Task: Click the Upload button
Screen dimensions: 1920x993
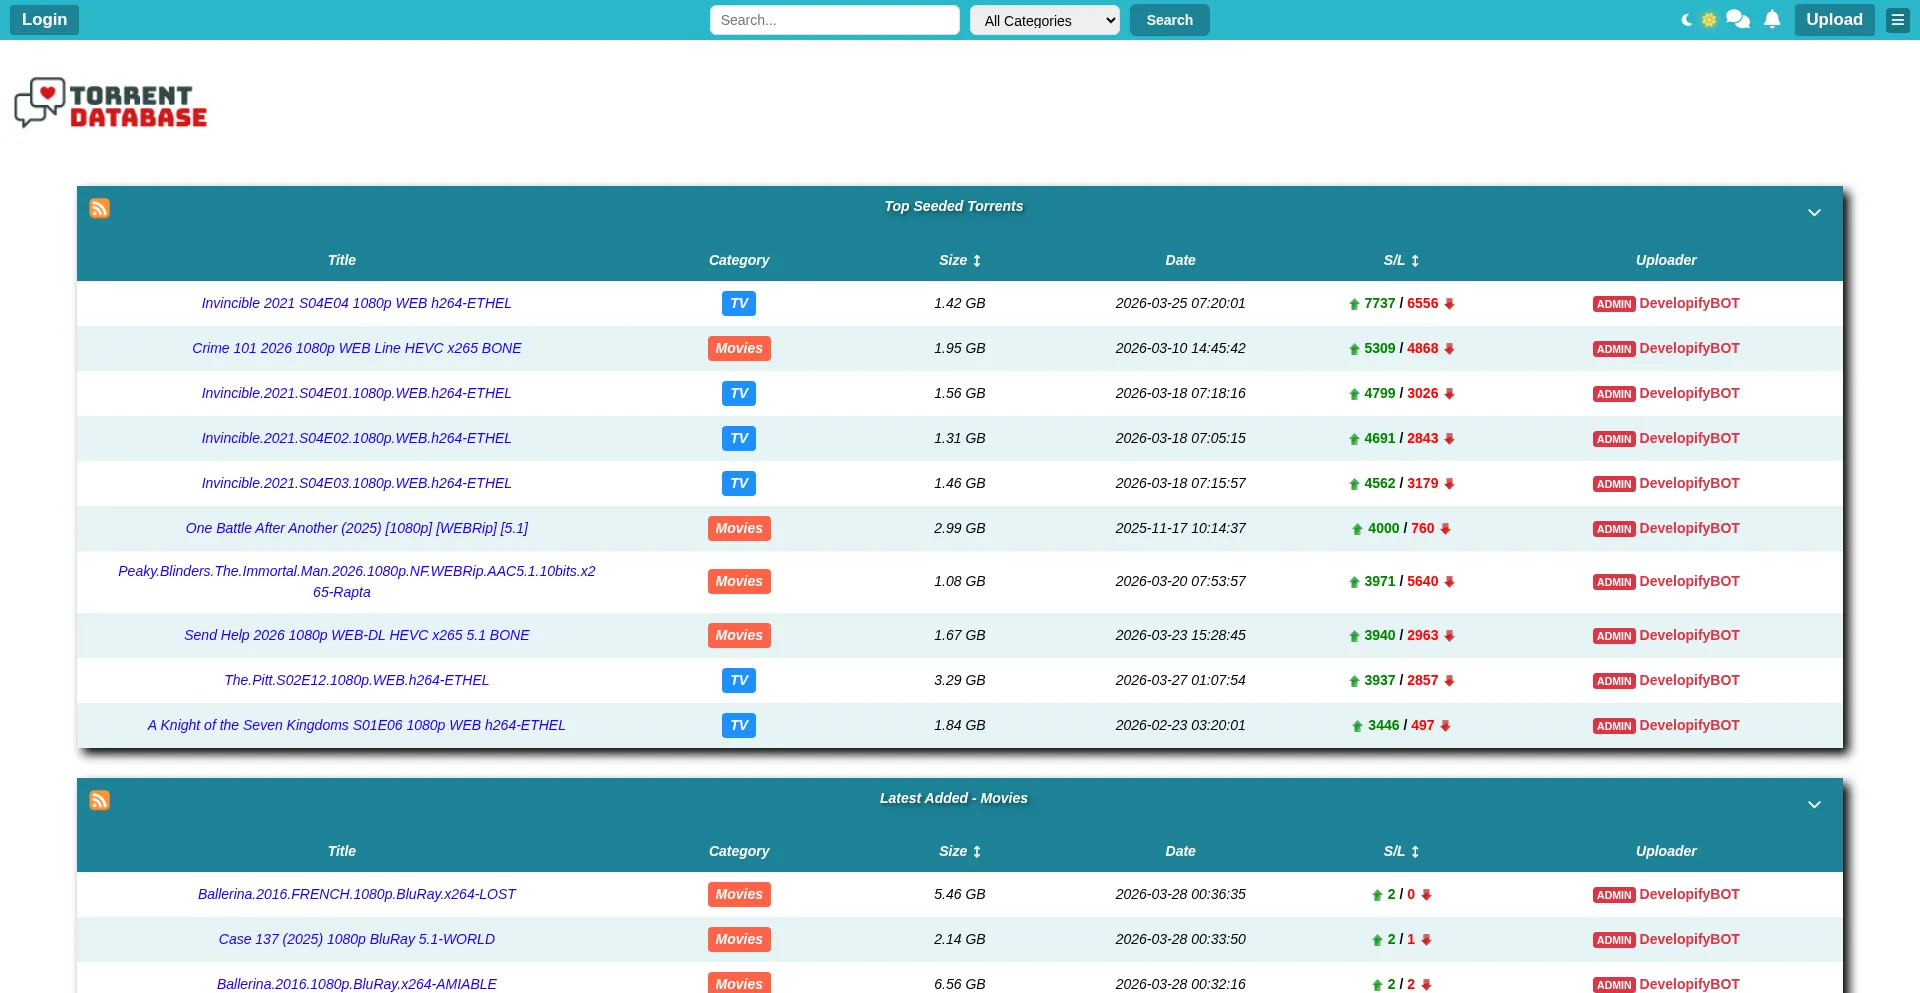Action: (x=1834, y=20)
